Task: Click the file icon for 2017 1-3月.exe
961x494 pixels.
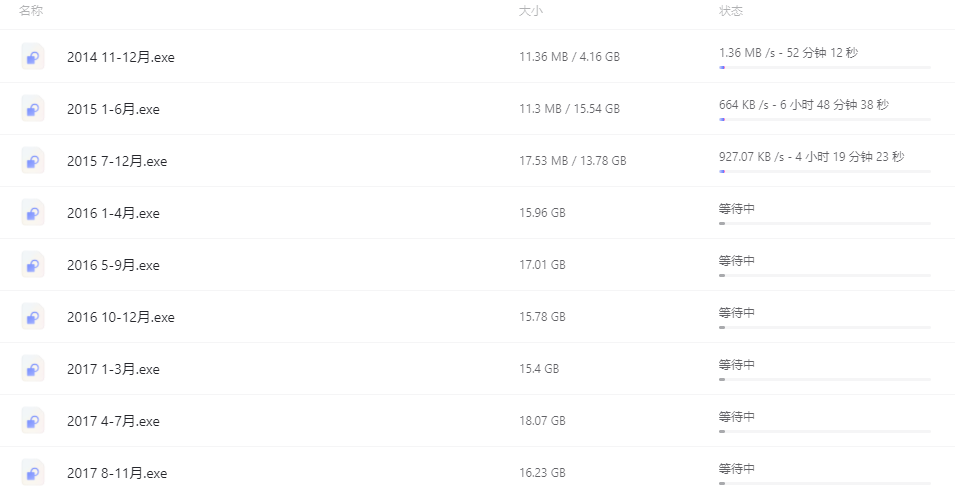Action: pos(32,369)
